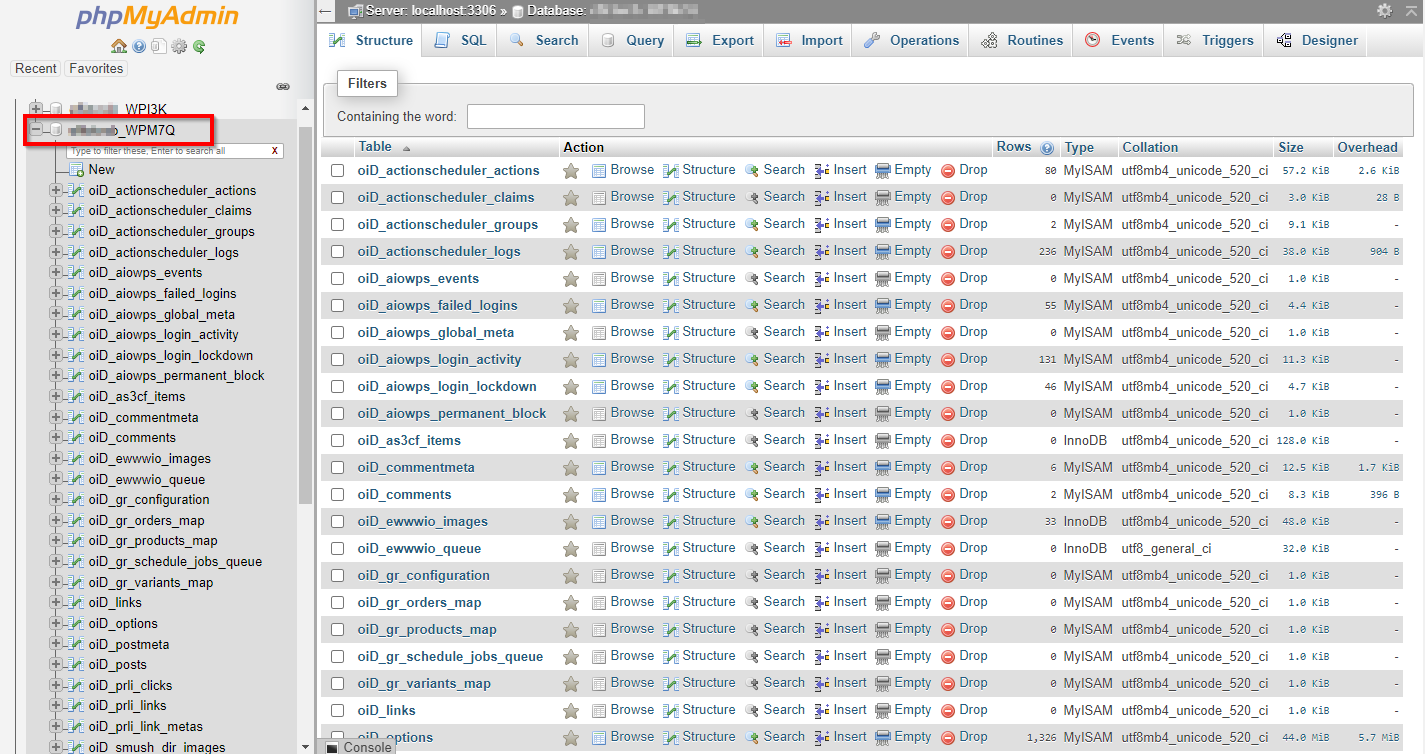Clear the table filter with X
1425x754 pixels.
click(275, 151)
